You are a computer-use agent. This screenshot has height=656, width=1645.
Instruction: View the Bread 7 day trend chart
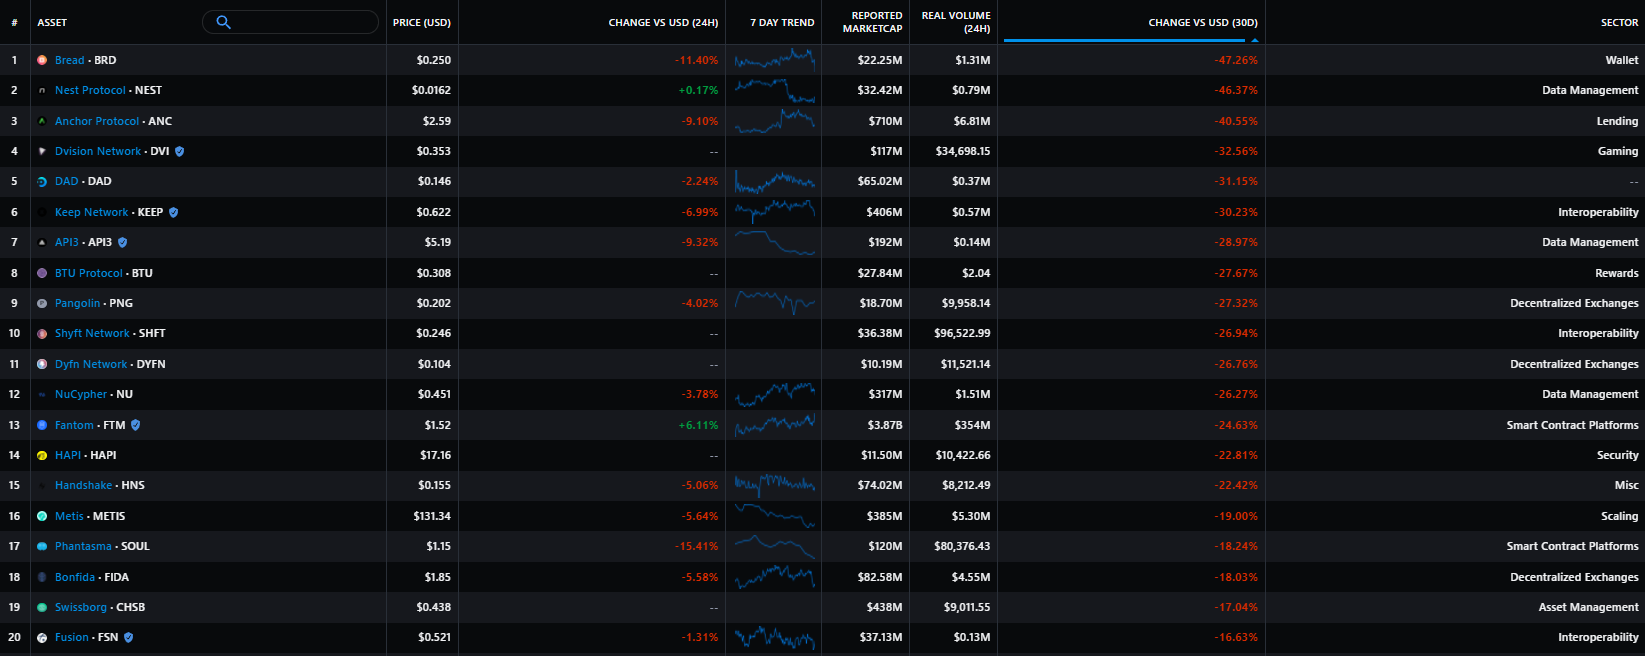(775, 60)
